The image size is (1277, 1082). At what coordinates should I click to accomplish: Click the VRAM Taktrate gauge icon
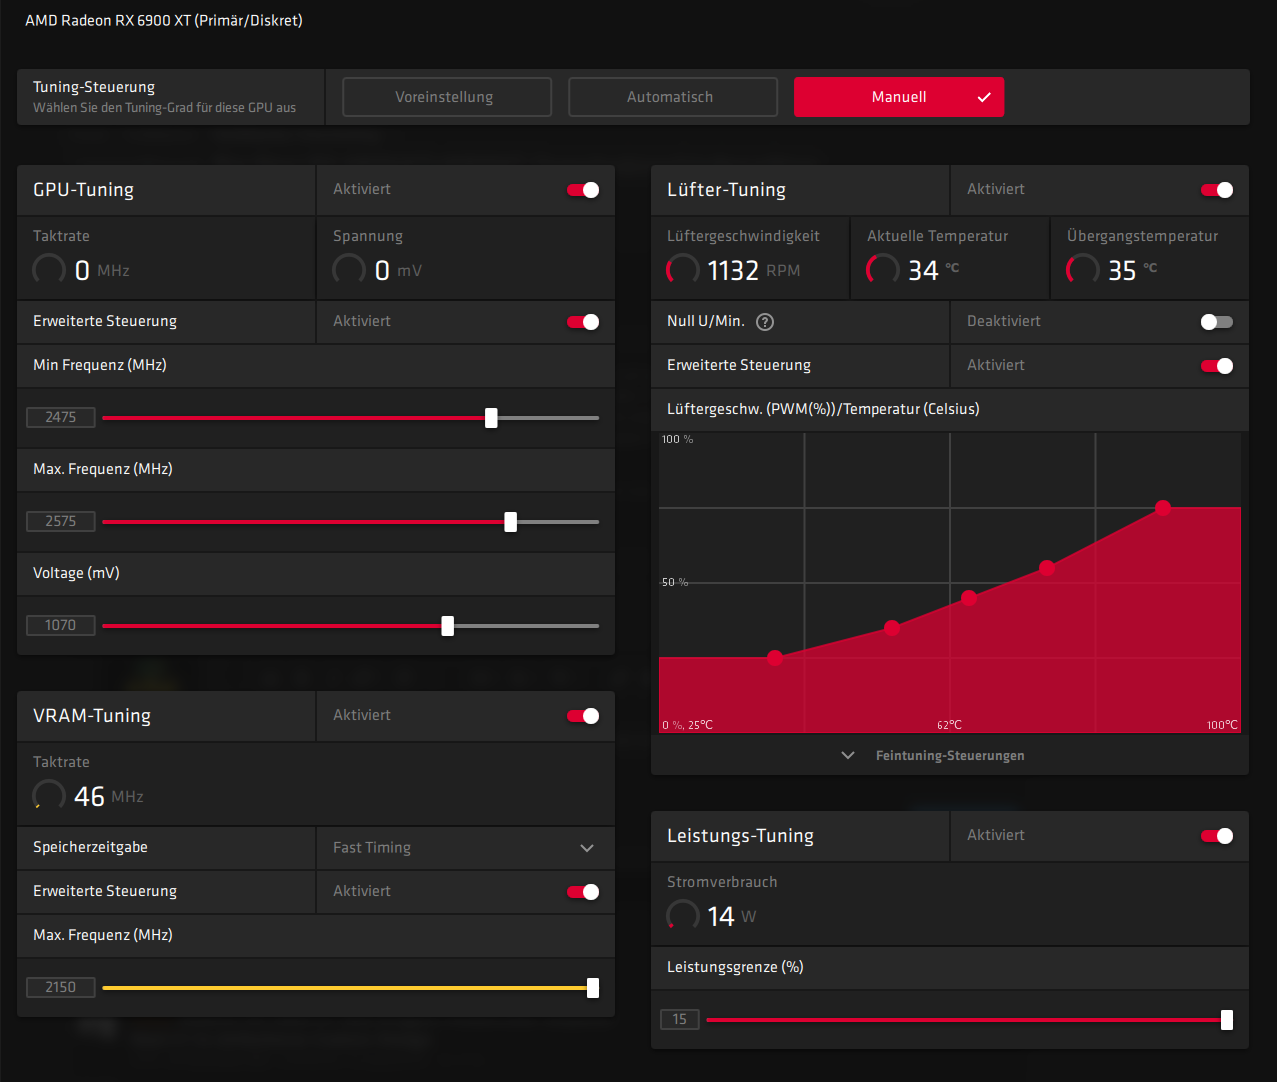tap(49, 795)
